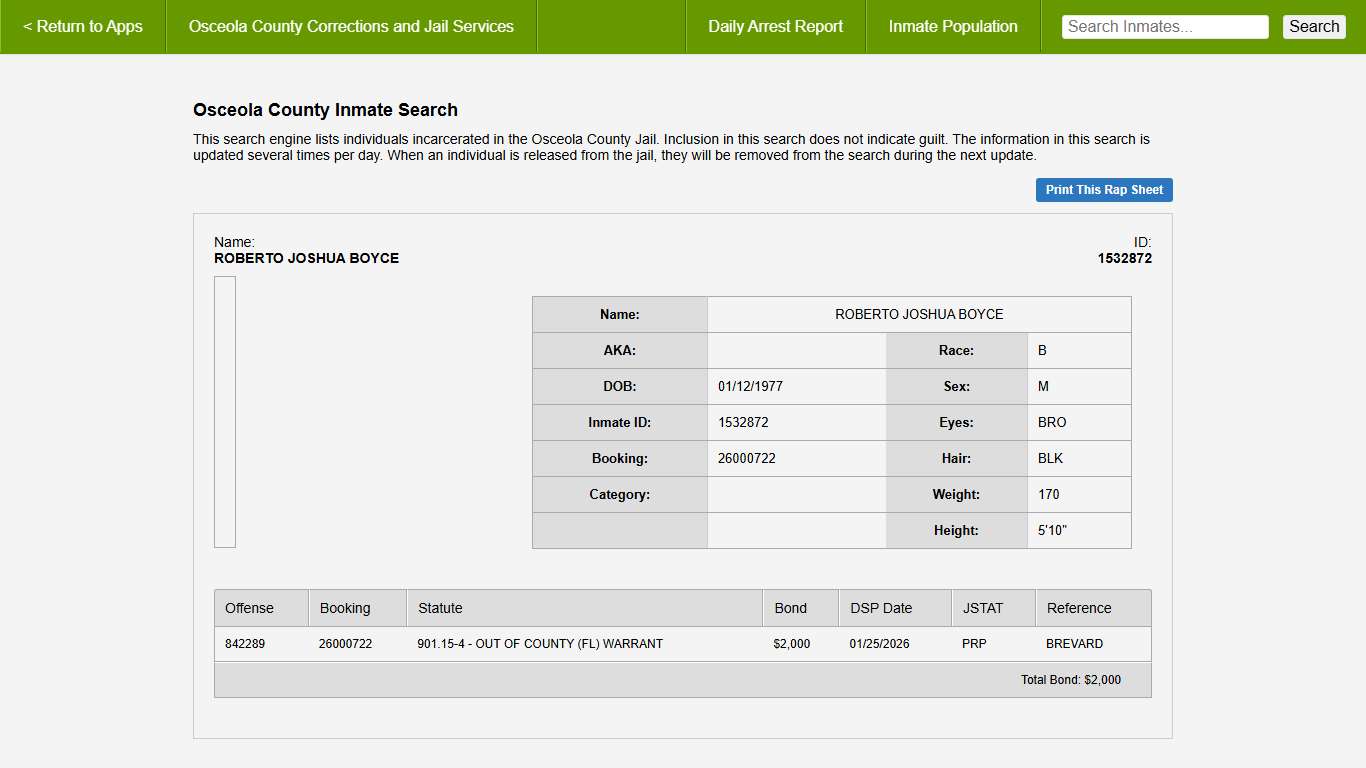Go to the Inmate Population page
The width and height of the screenshot is (1366, 768).
coord(953,27)
